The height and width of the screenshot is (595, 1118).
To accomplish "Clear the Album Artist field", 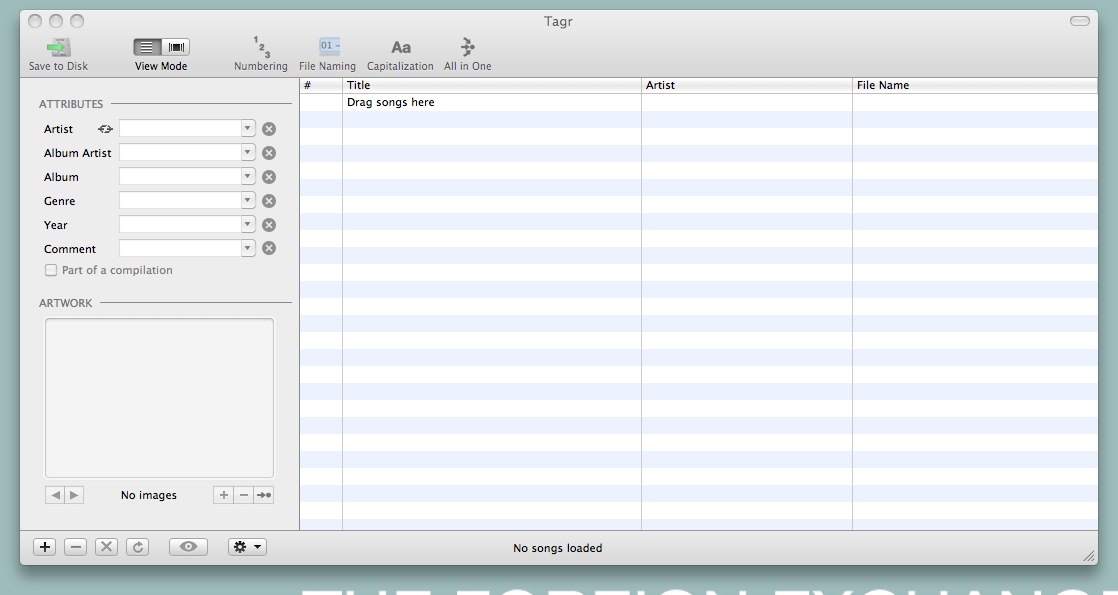I will (269, 153).
